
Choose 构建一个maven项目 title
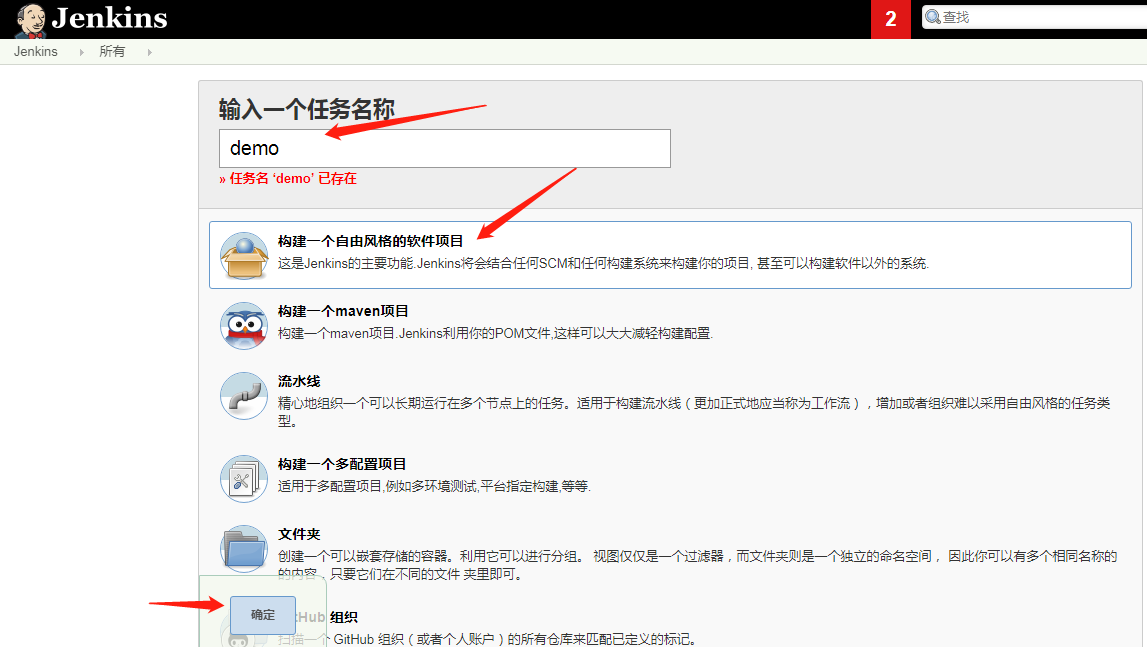343,311
